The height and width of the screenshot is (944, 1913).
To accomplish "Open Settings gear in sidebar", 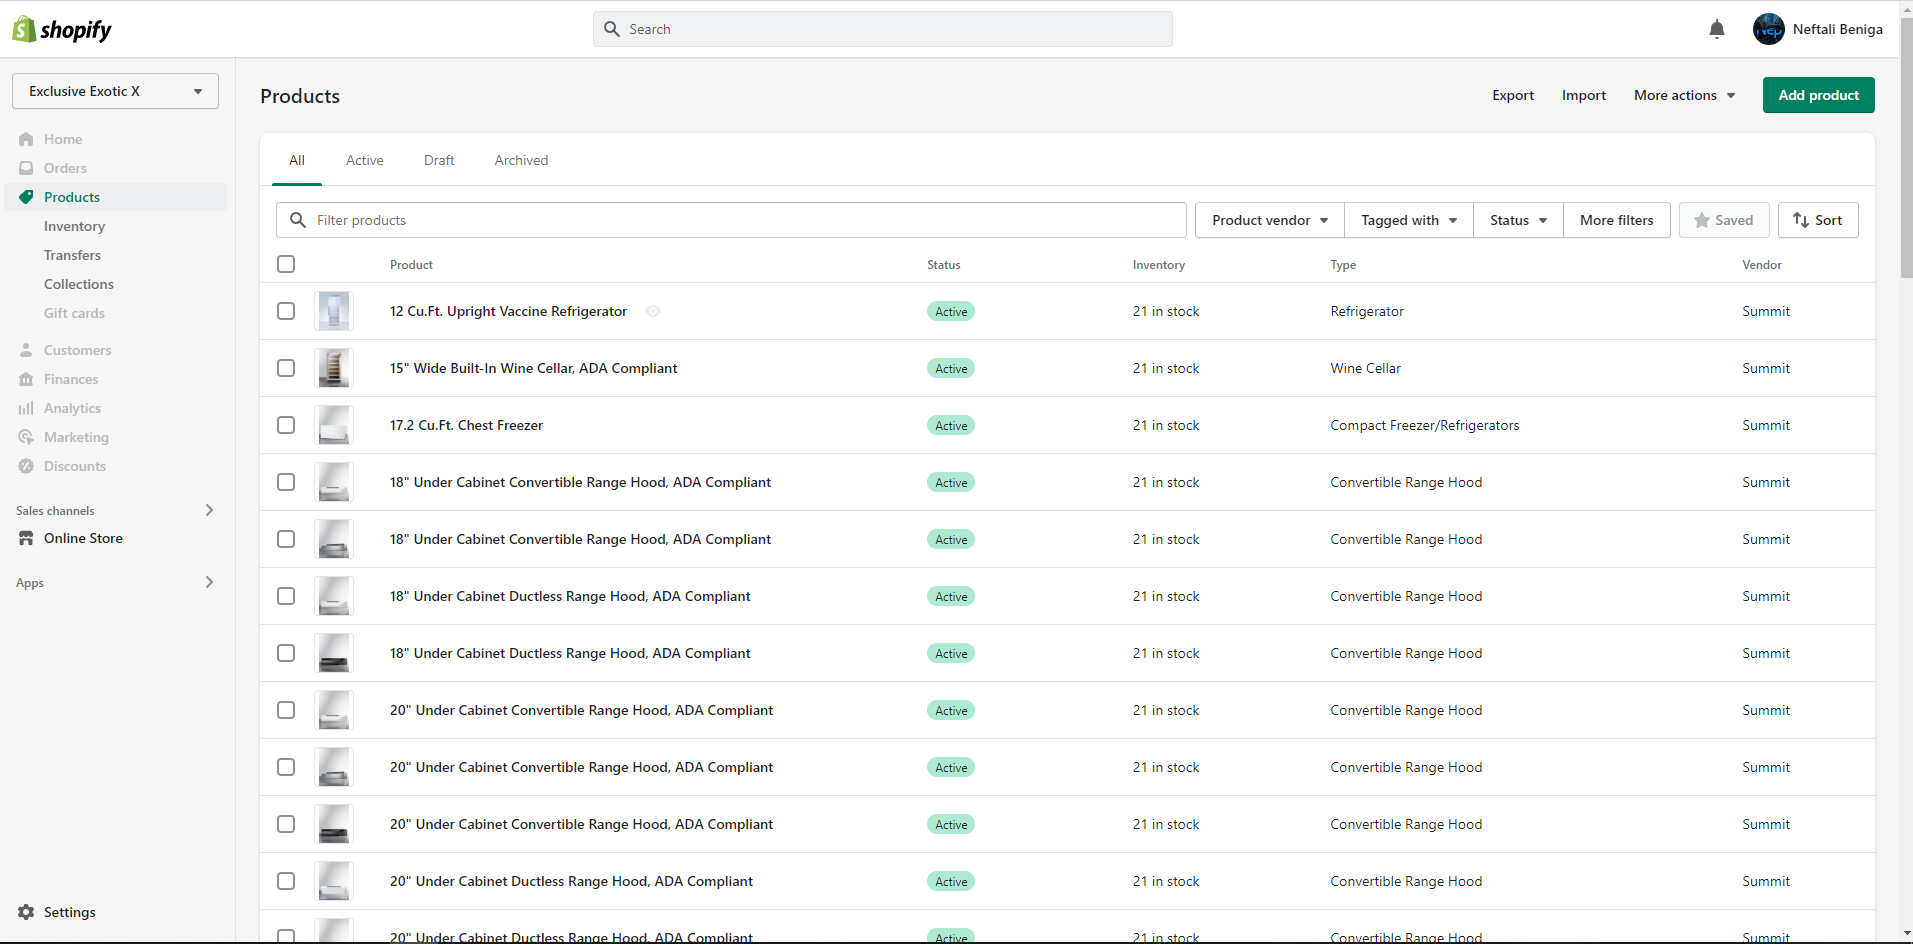I will (26, 912).
